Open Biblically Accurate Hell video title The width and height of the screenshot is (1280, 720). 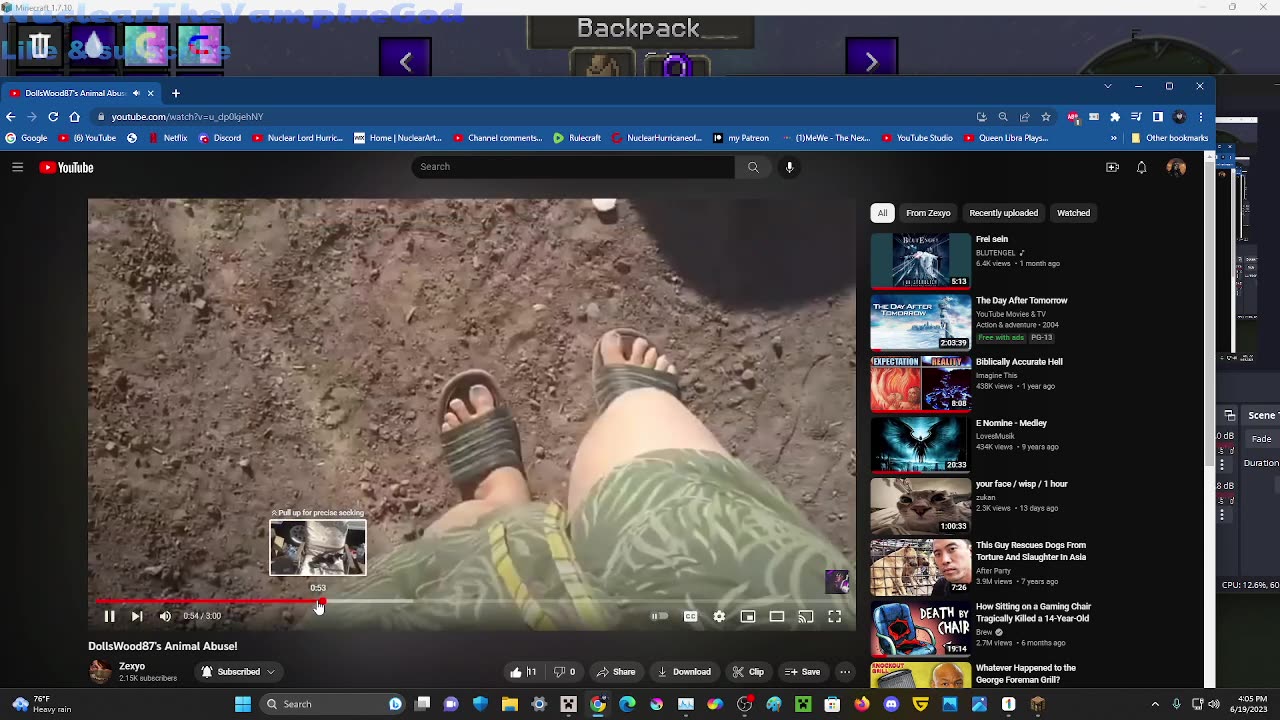coord(1019,362)
